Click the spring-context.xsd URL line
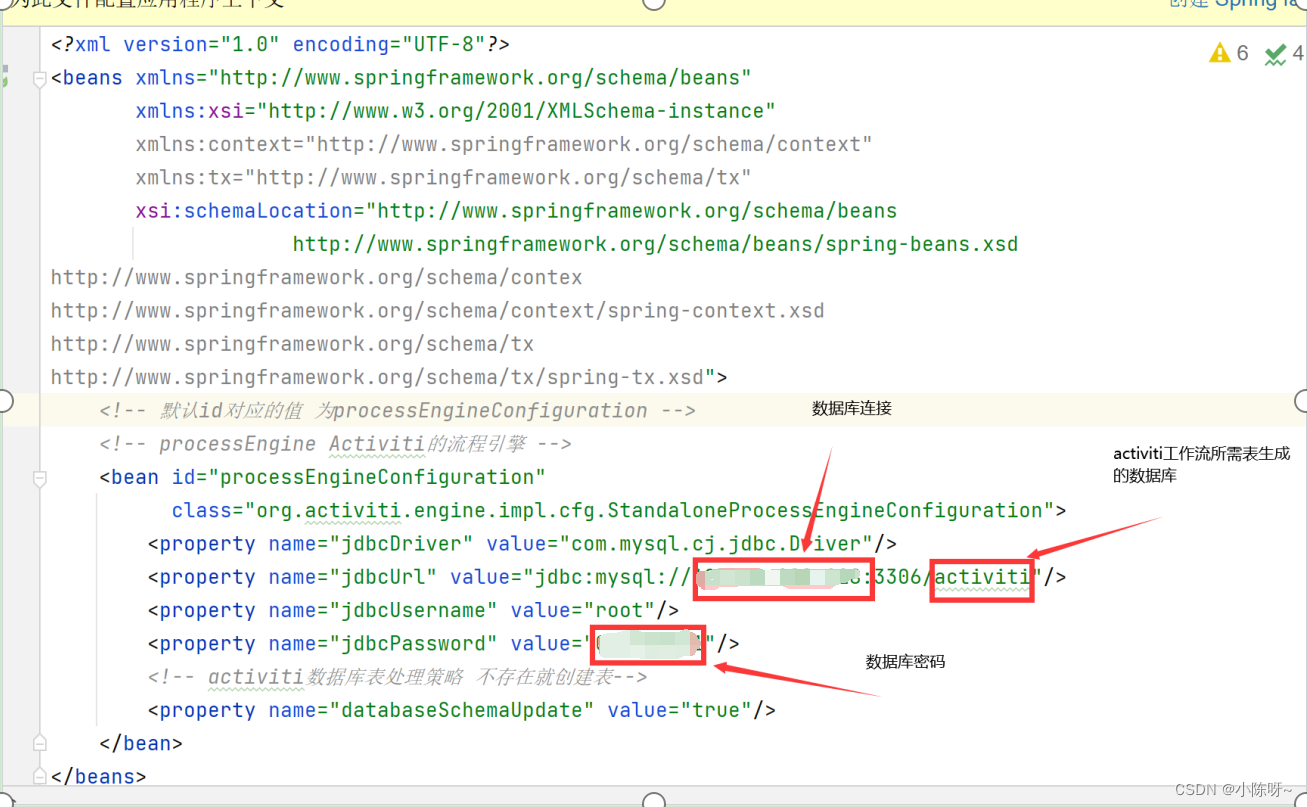This screenshot has width=1307, height=807. 438,310
